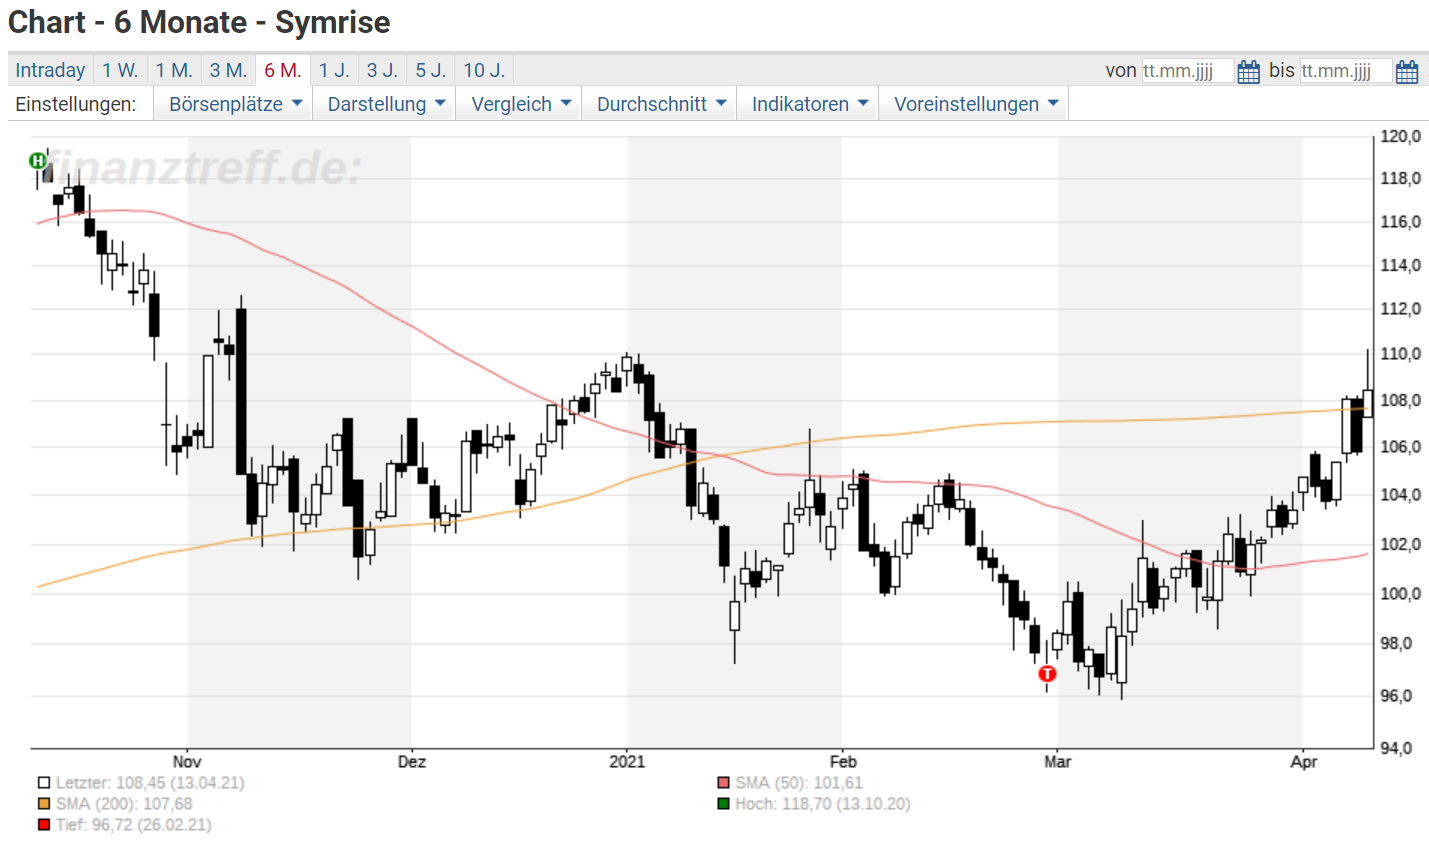Click the green H high marker
This screenshot has width=1429, height=850.
coord(38,160)
